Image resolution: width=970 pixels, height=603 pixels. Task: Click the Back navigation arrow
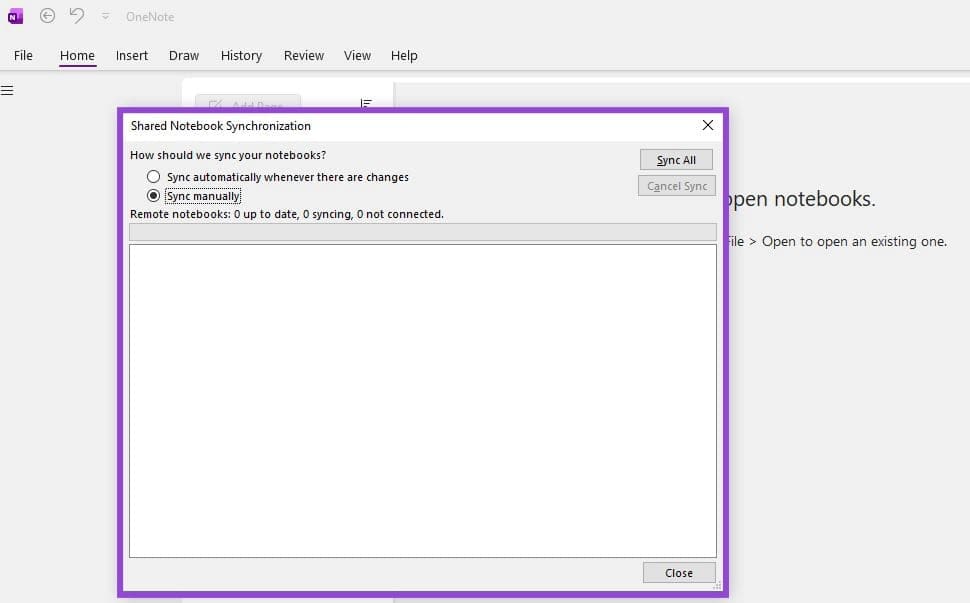tap(47, 15)
